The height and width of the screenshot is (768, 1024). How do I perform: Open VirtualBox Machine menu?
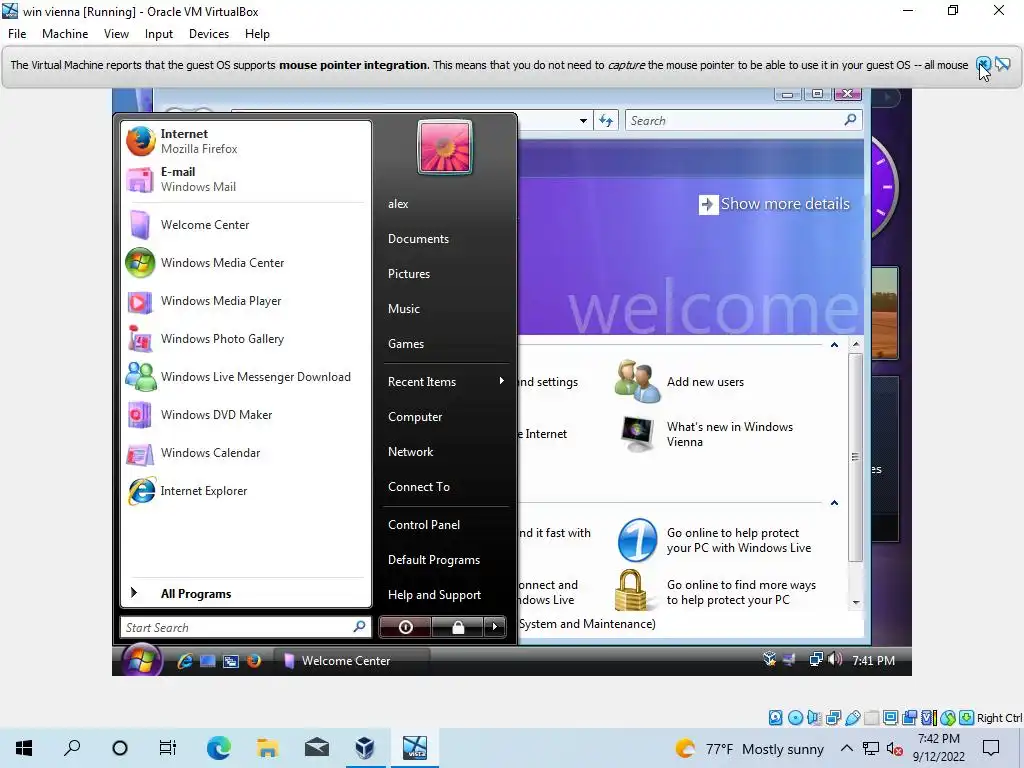[x=65, y=34]
